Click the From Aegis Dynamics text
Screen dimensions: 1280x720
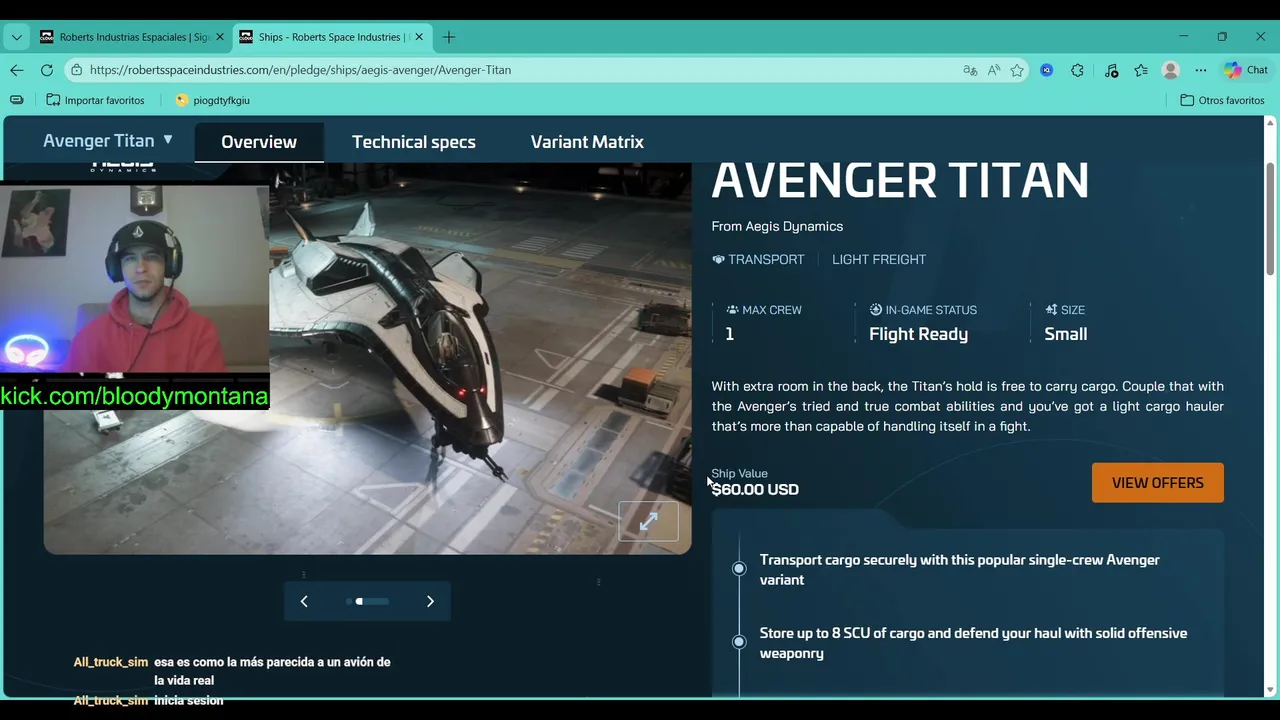click(777, 226)
